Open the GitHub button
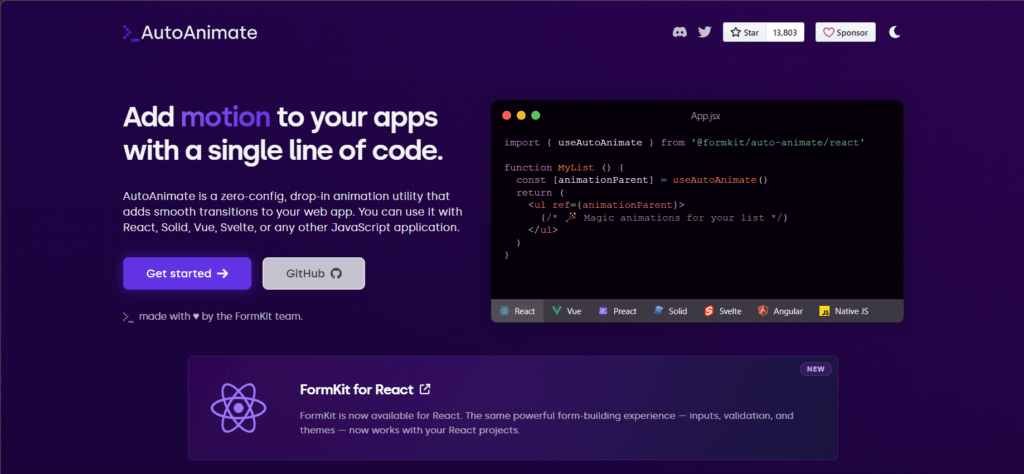1024x474 pixels. [x=313, y=274]
